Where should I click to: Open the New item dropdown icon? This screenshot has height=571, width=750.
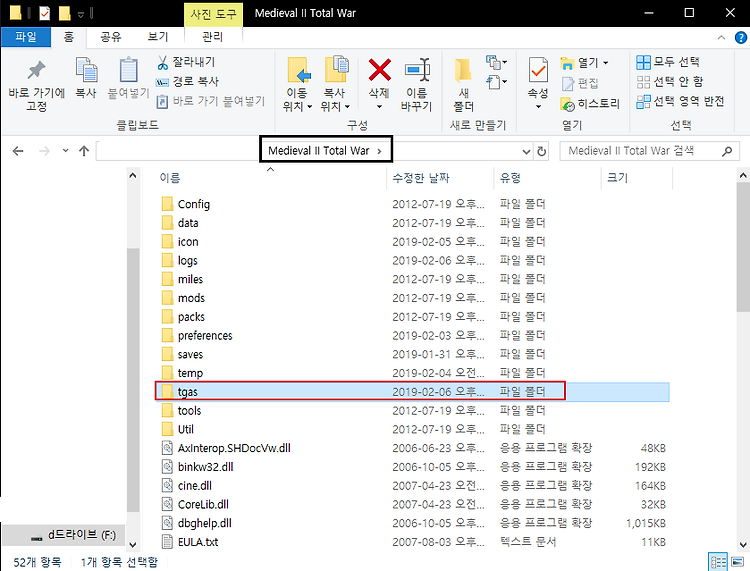pyautogui.click(x=496, y=62)
